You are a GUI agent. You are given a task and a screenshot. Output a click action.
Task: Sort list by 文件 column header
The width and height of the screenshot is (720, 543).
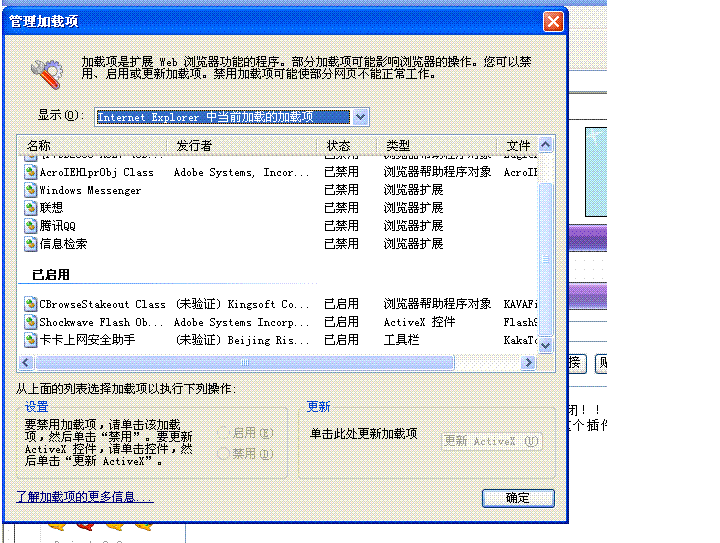(x=518, y=146)
